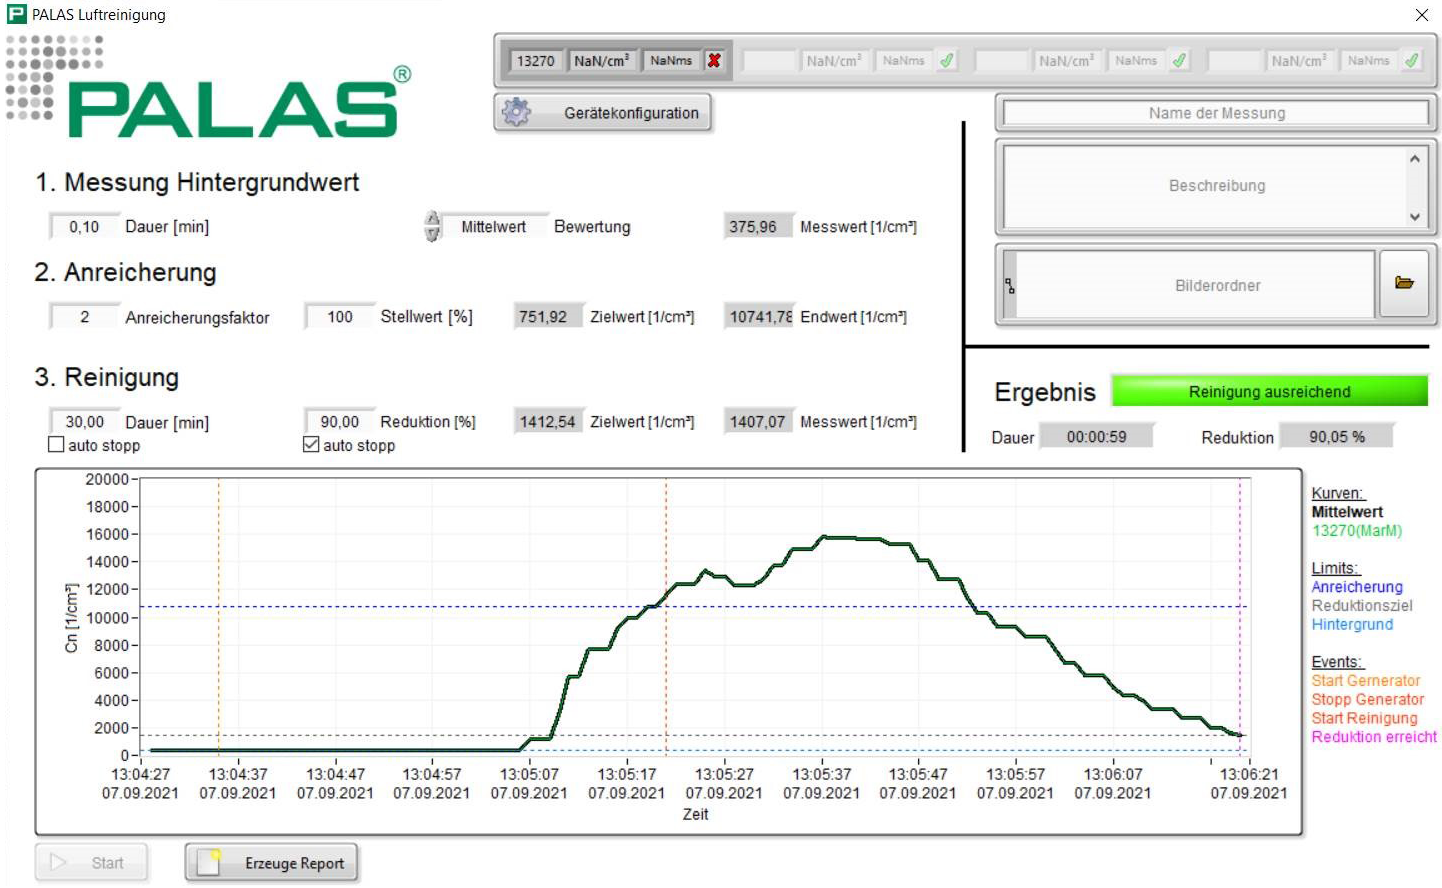The image size is (1442, 888).
Task: Enable auto stopp under Dauer
Action: (57, 445)
